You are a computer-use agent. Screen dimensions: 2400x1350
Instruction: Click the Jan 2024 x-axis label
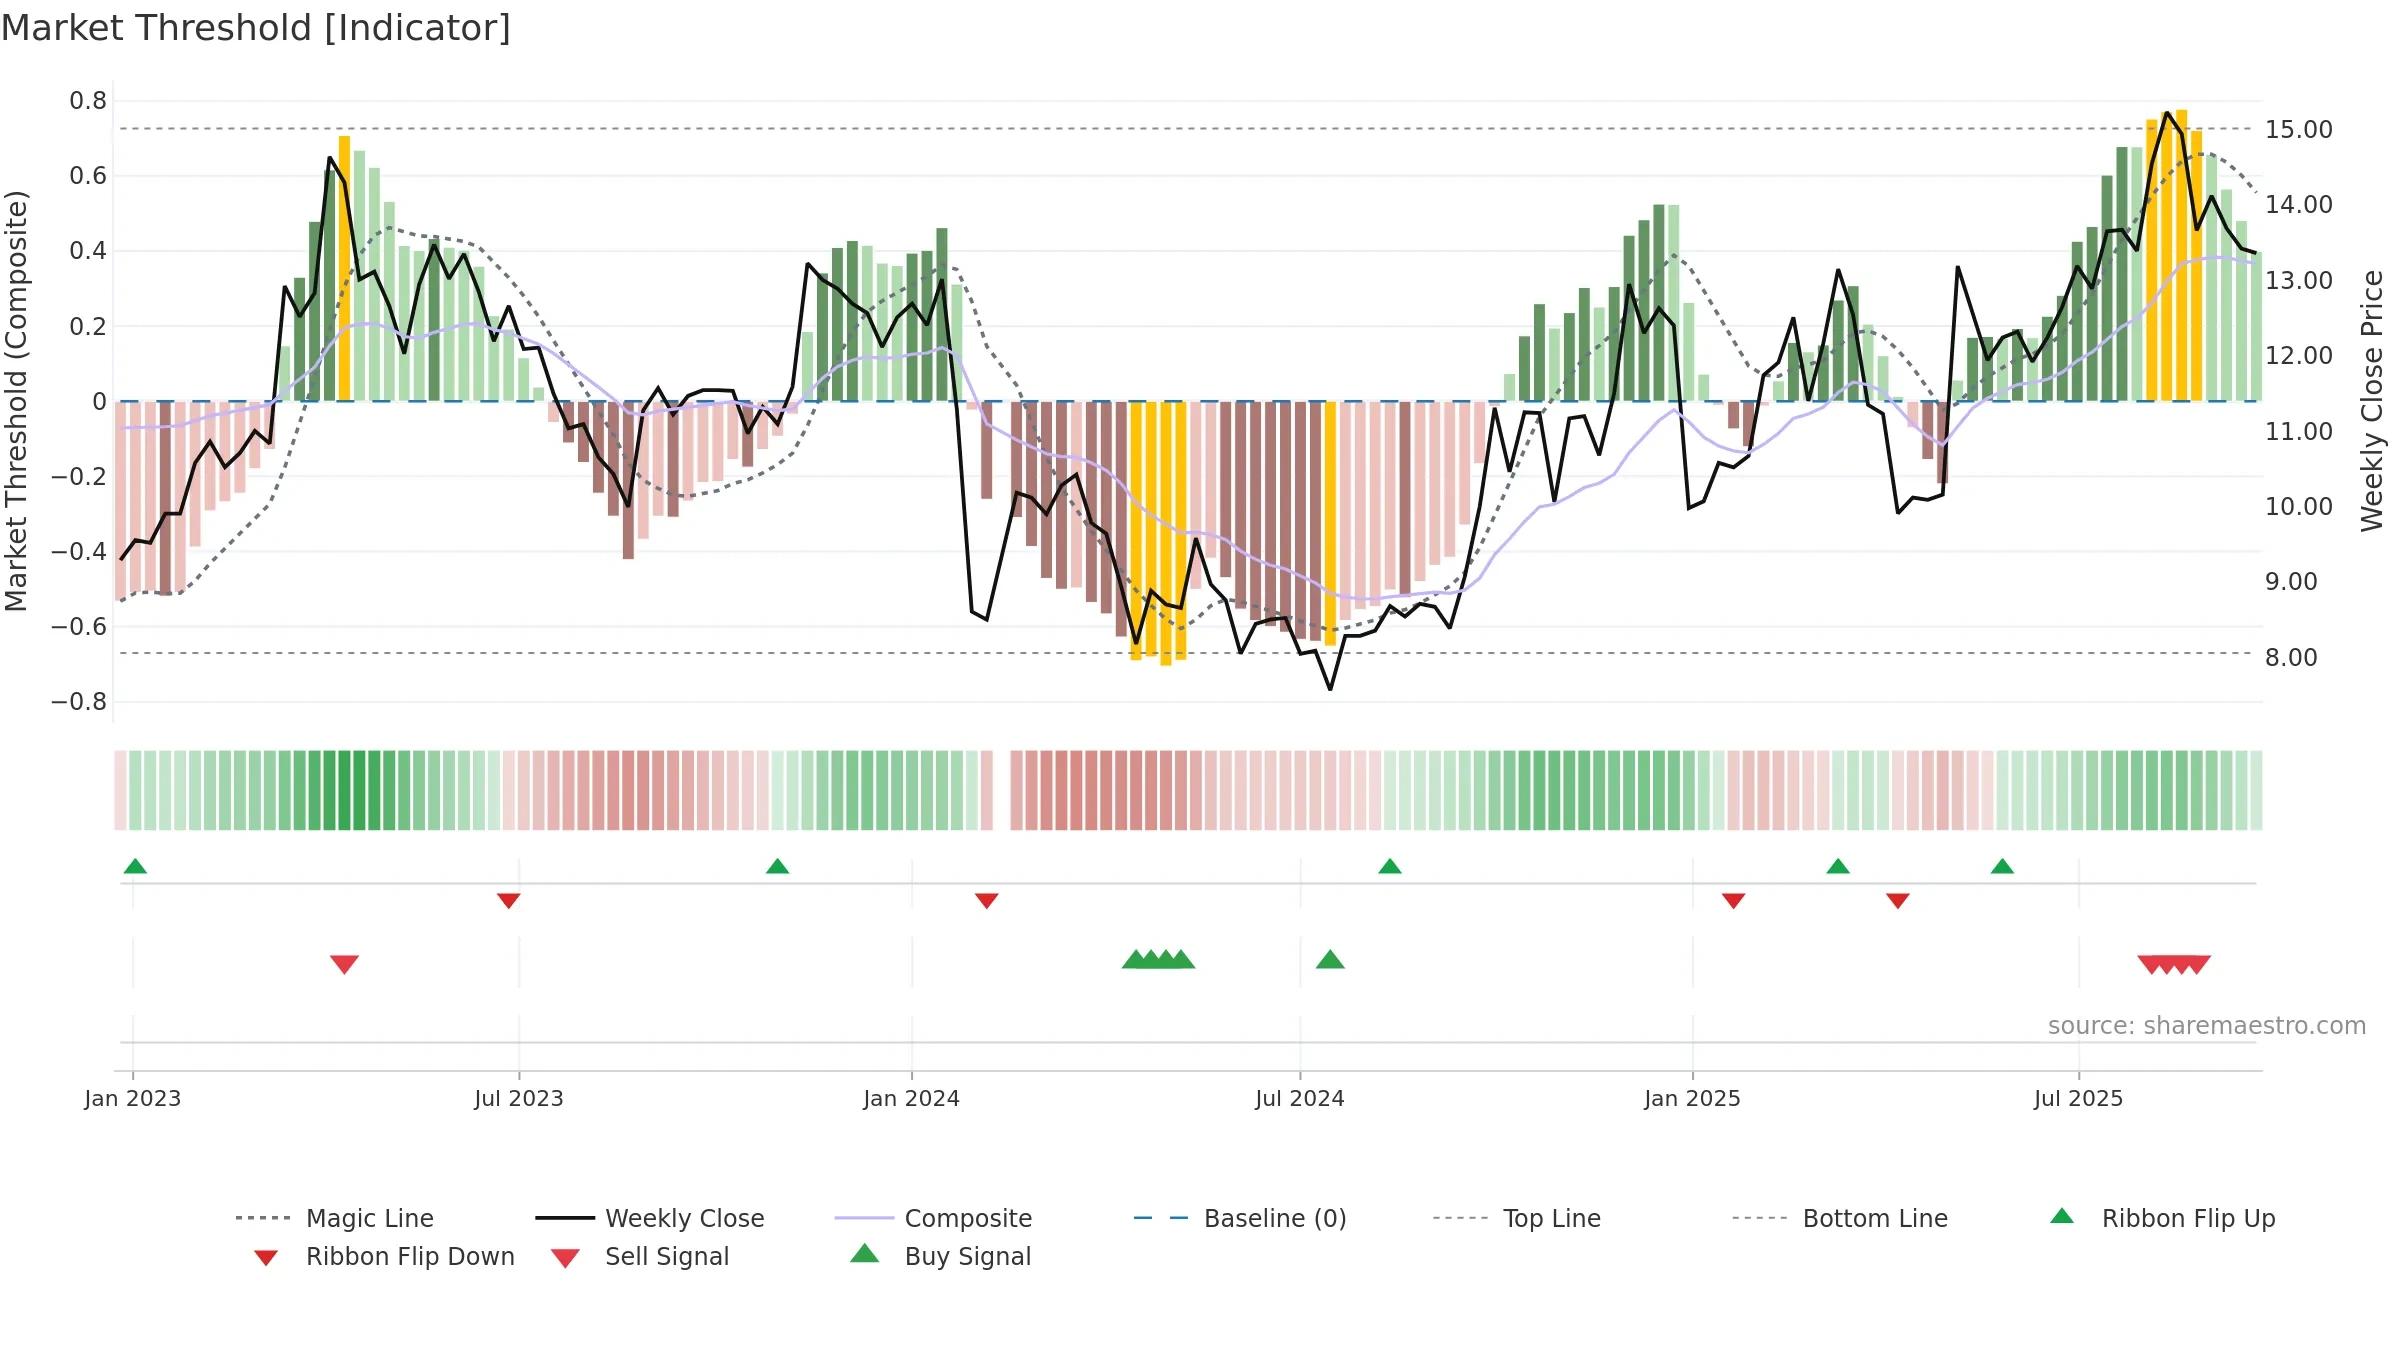point(912,1098)
